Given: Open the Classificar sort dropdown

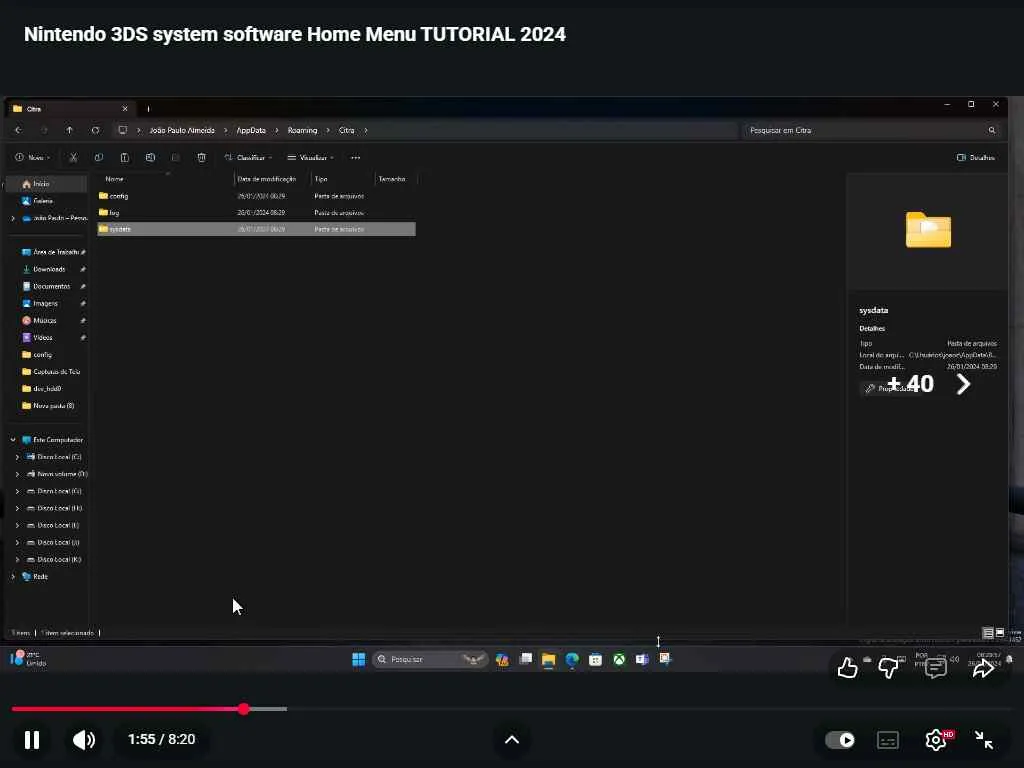Looking at the screenshot, I should pyautogui.click(x=248, y=157).
